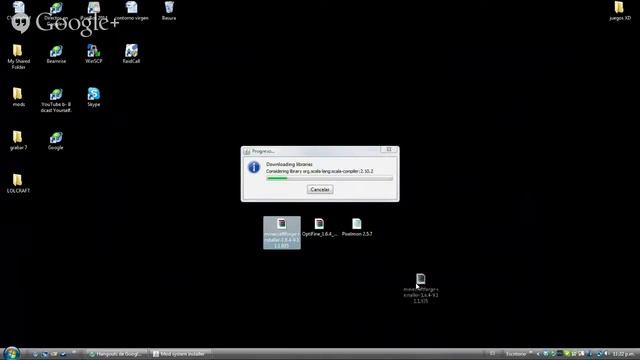Screen dimensions: 640x360
Task: Select the OptiFine_1.6.4 file icon
Action: pos(319,228)
